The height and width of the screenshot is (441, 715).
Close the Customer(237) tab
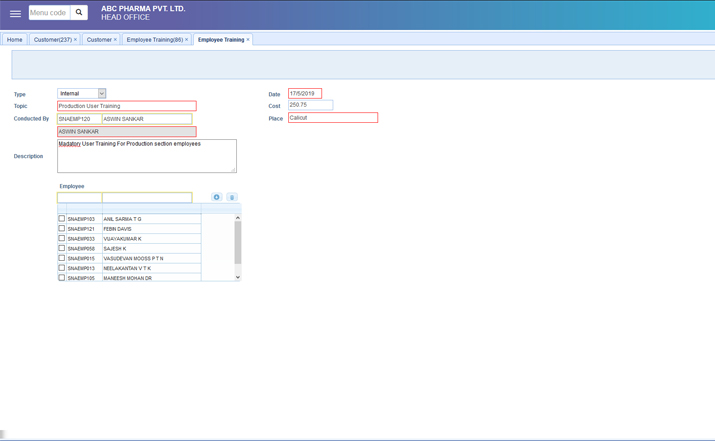pyautogui.click(x=75, y=40)
